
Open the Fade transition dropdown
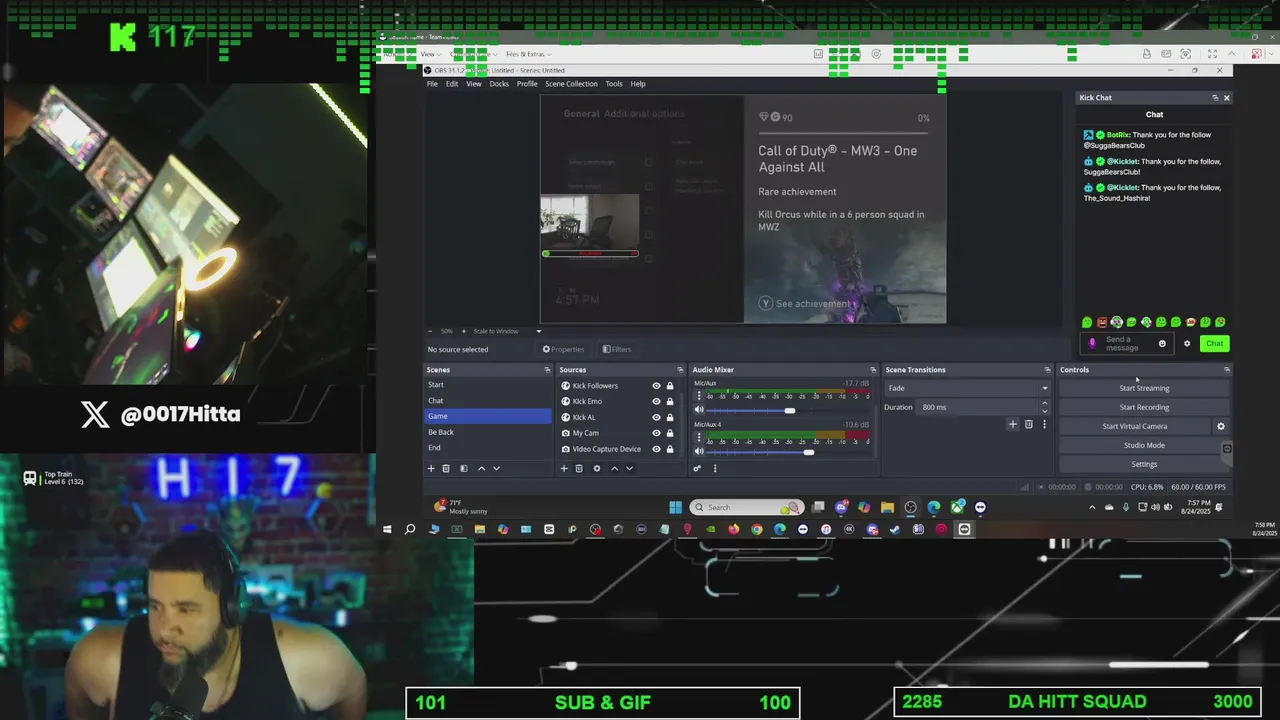pyautogui.click(x=967, y=388)
